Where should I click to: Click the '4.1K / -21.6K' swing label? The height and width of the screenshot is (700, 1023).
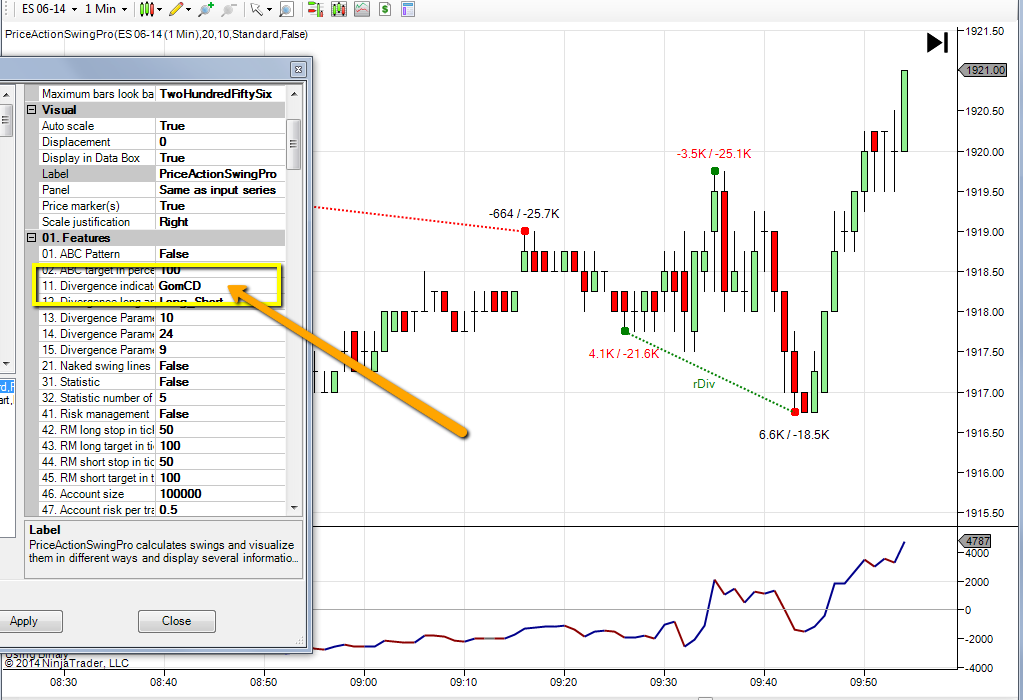coord(624,354)
